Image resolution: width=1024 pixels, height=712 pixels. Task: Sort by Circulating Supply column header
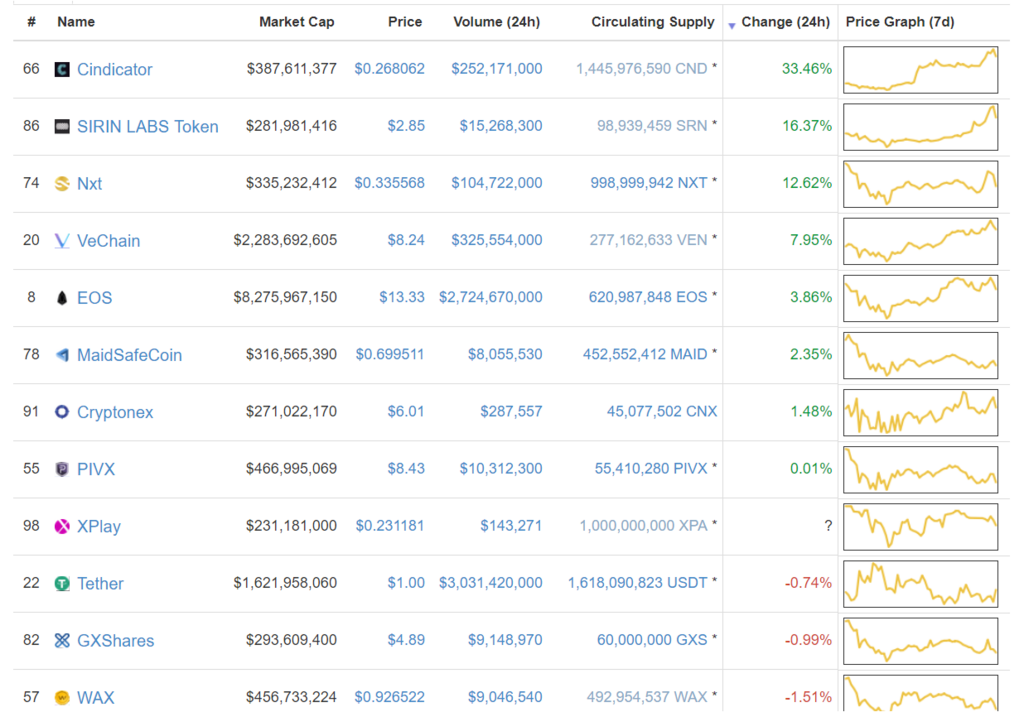coord(653,22)
